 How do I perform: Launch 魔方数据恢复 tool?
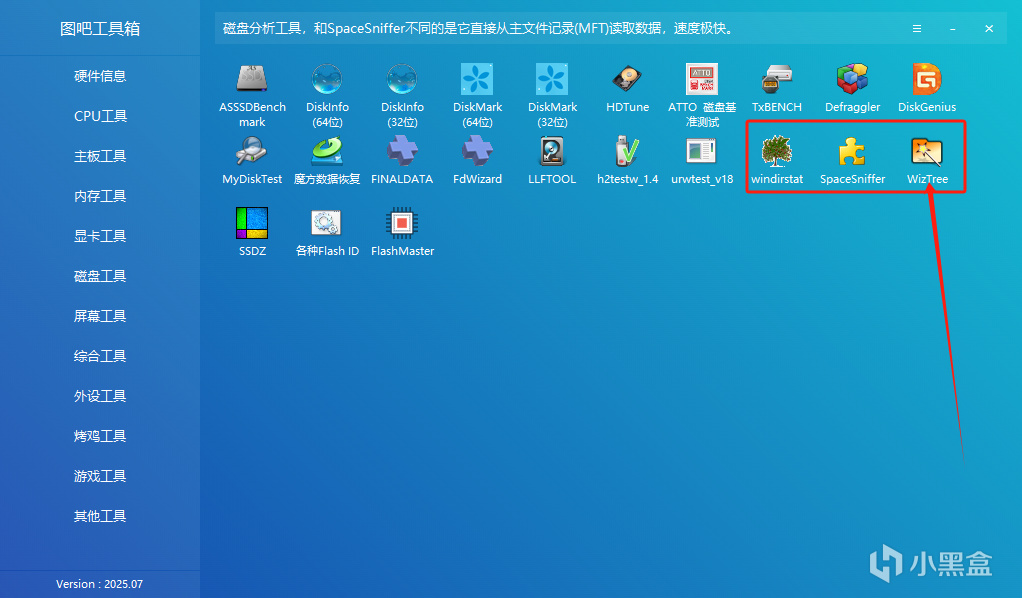(x=327, y=160)
